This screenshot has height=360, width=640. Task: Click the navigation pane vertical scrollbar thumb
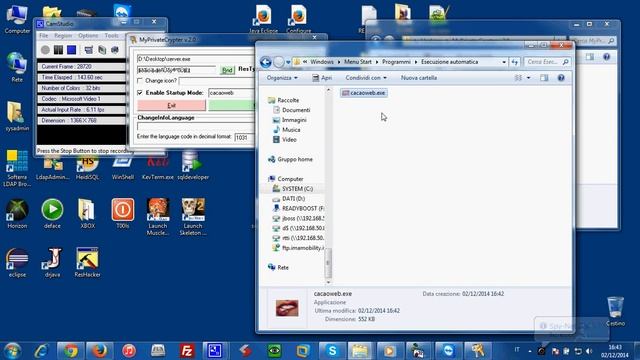pyautogui.click(x=328, y=262)
